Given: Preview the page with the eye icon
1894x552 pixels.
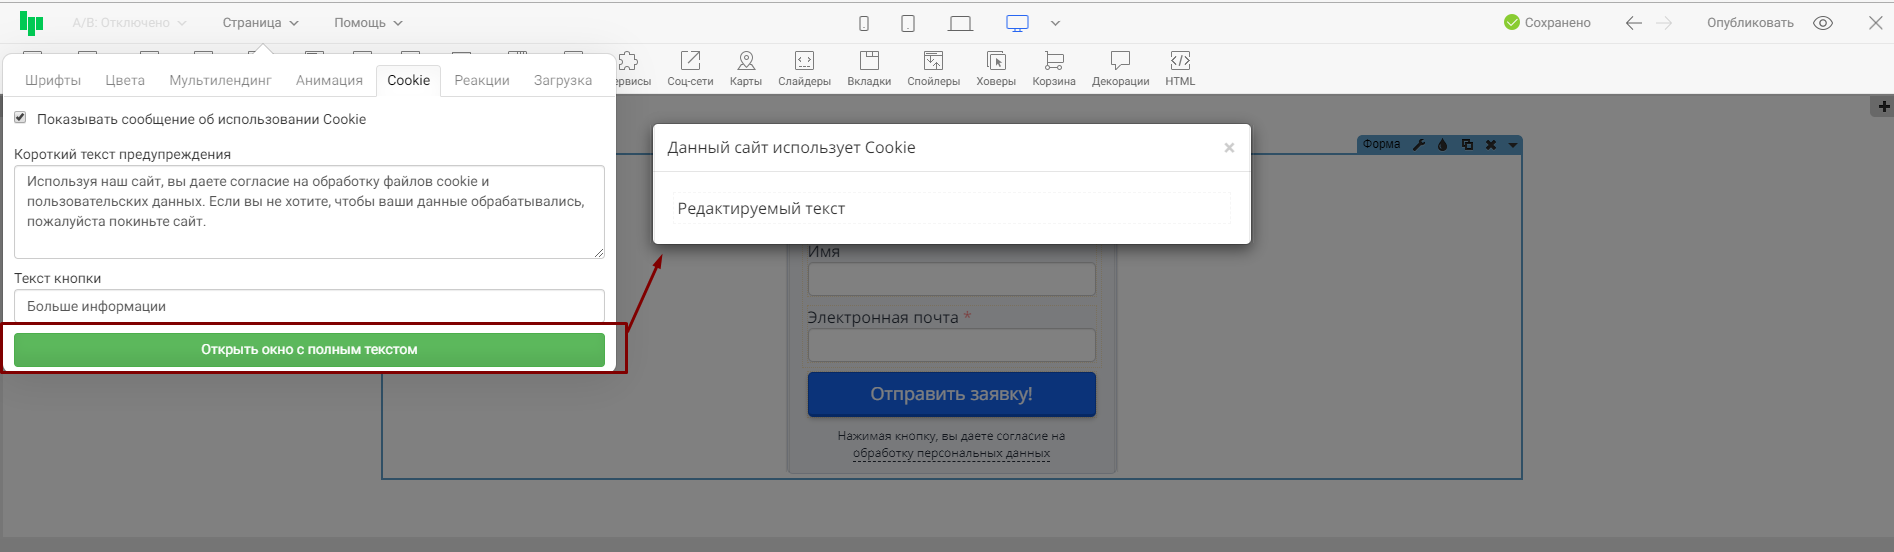Looking at the screenshot, I should [1823, 23].
